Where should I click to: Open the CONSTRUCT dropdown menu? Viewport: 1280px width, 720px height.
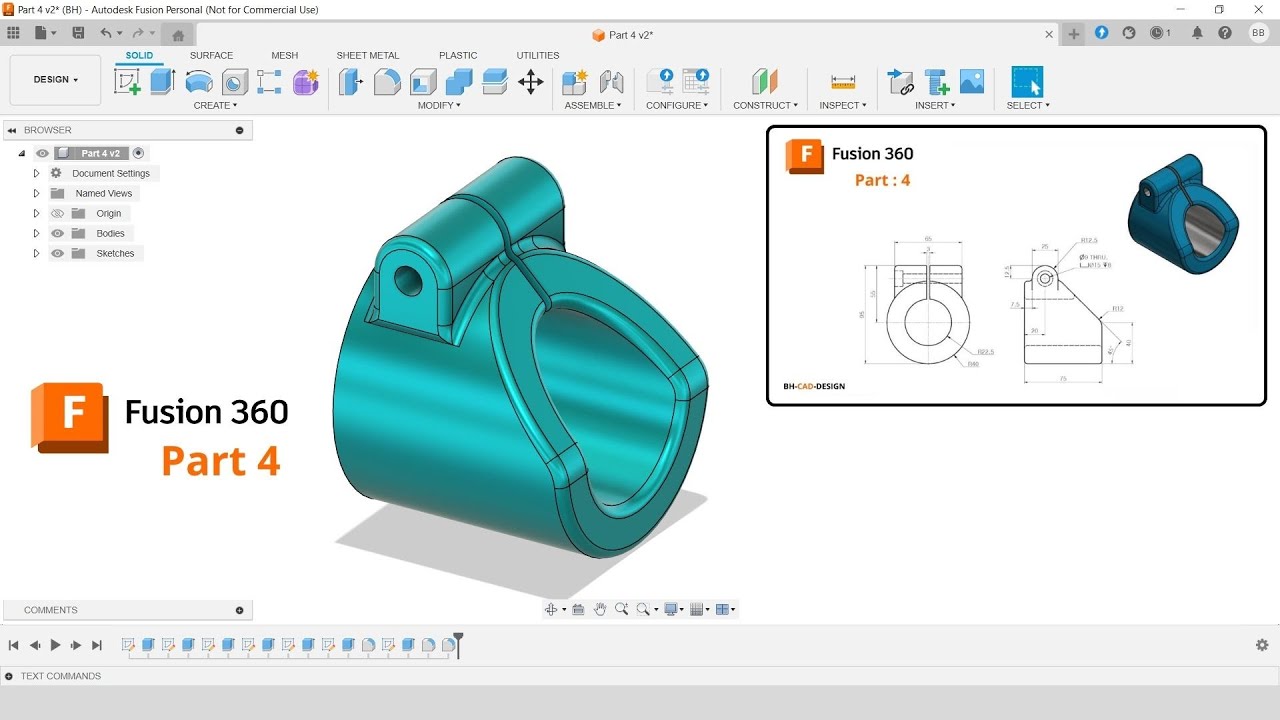click(765, 105)
